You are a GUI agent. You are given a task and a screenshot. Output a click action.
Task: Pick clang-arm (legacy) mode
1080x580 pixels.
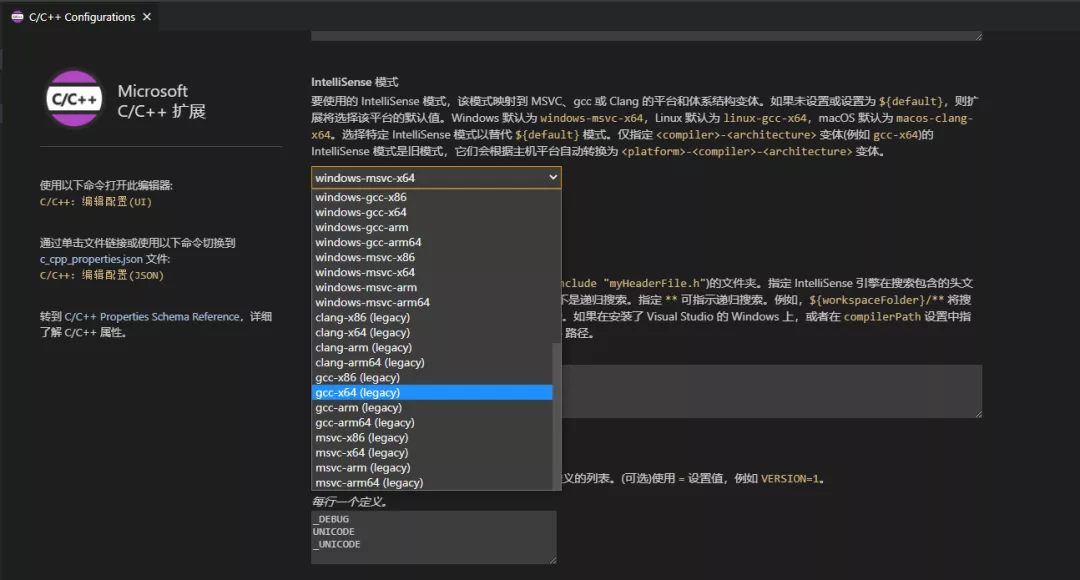[432, 348]
